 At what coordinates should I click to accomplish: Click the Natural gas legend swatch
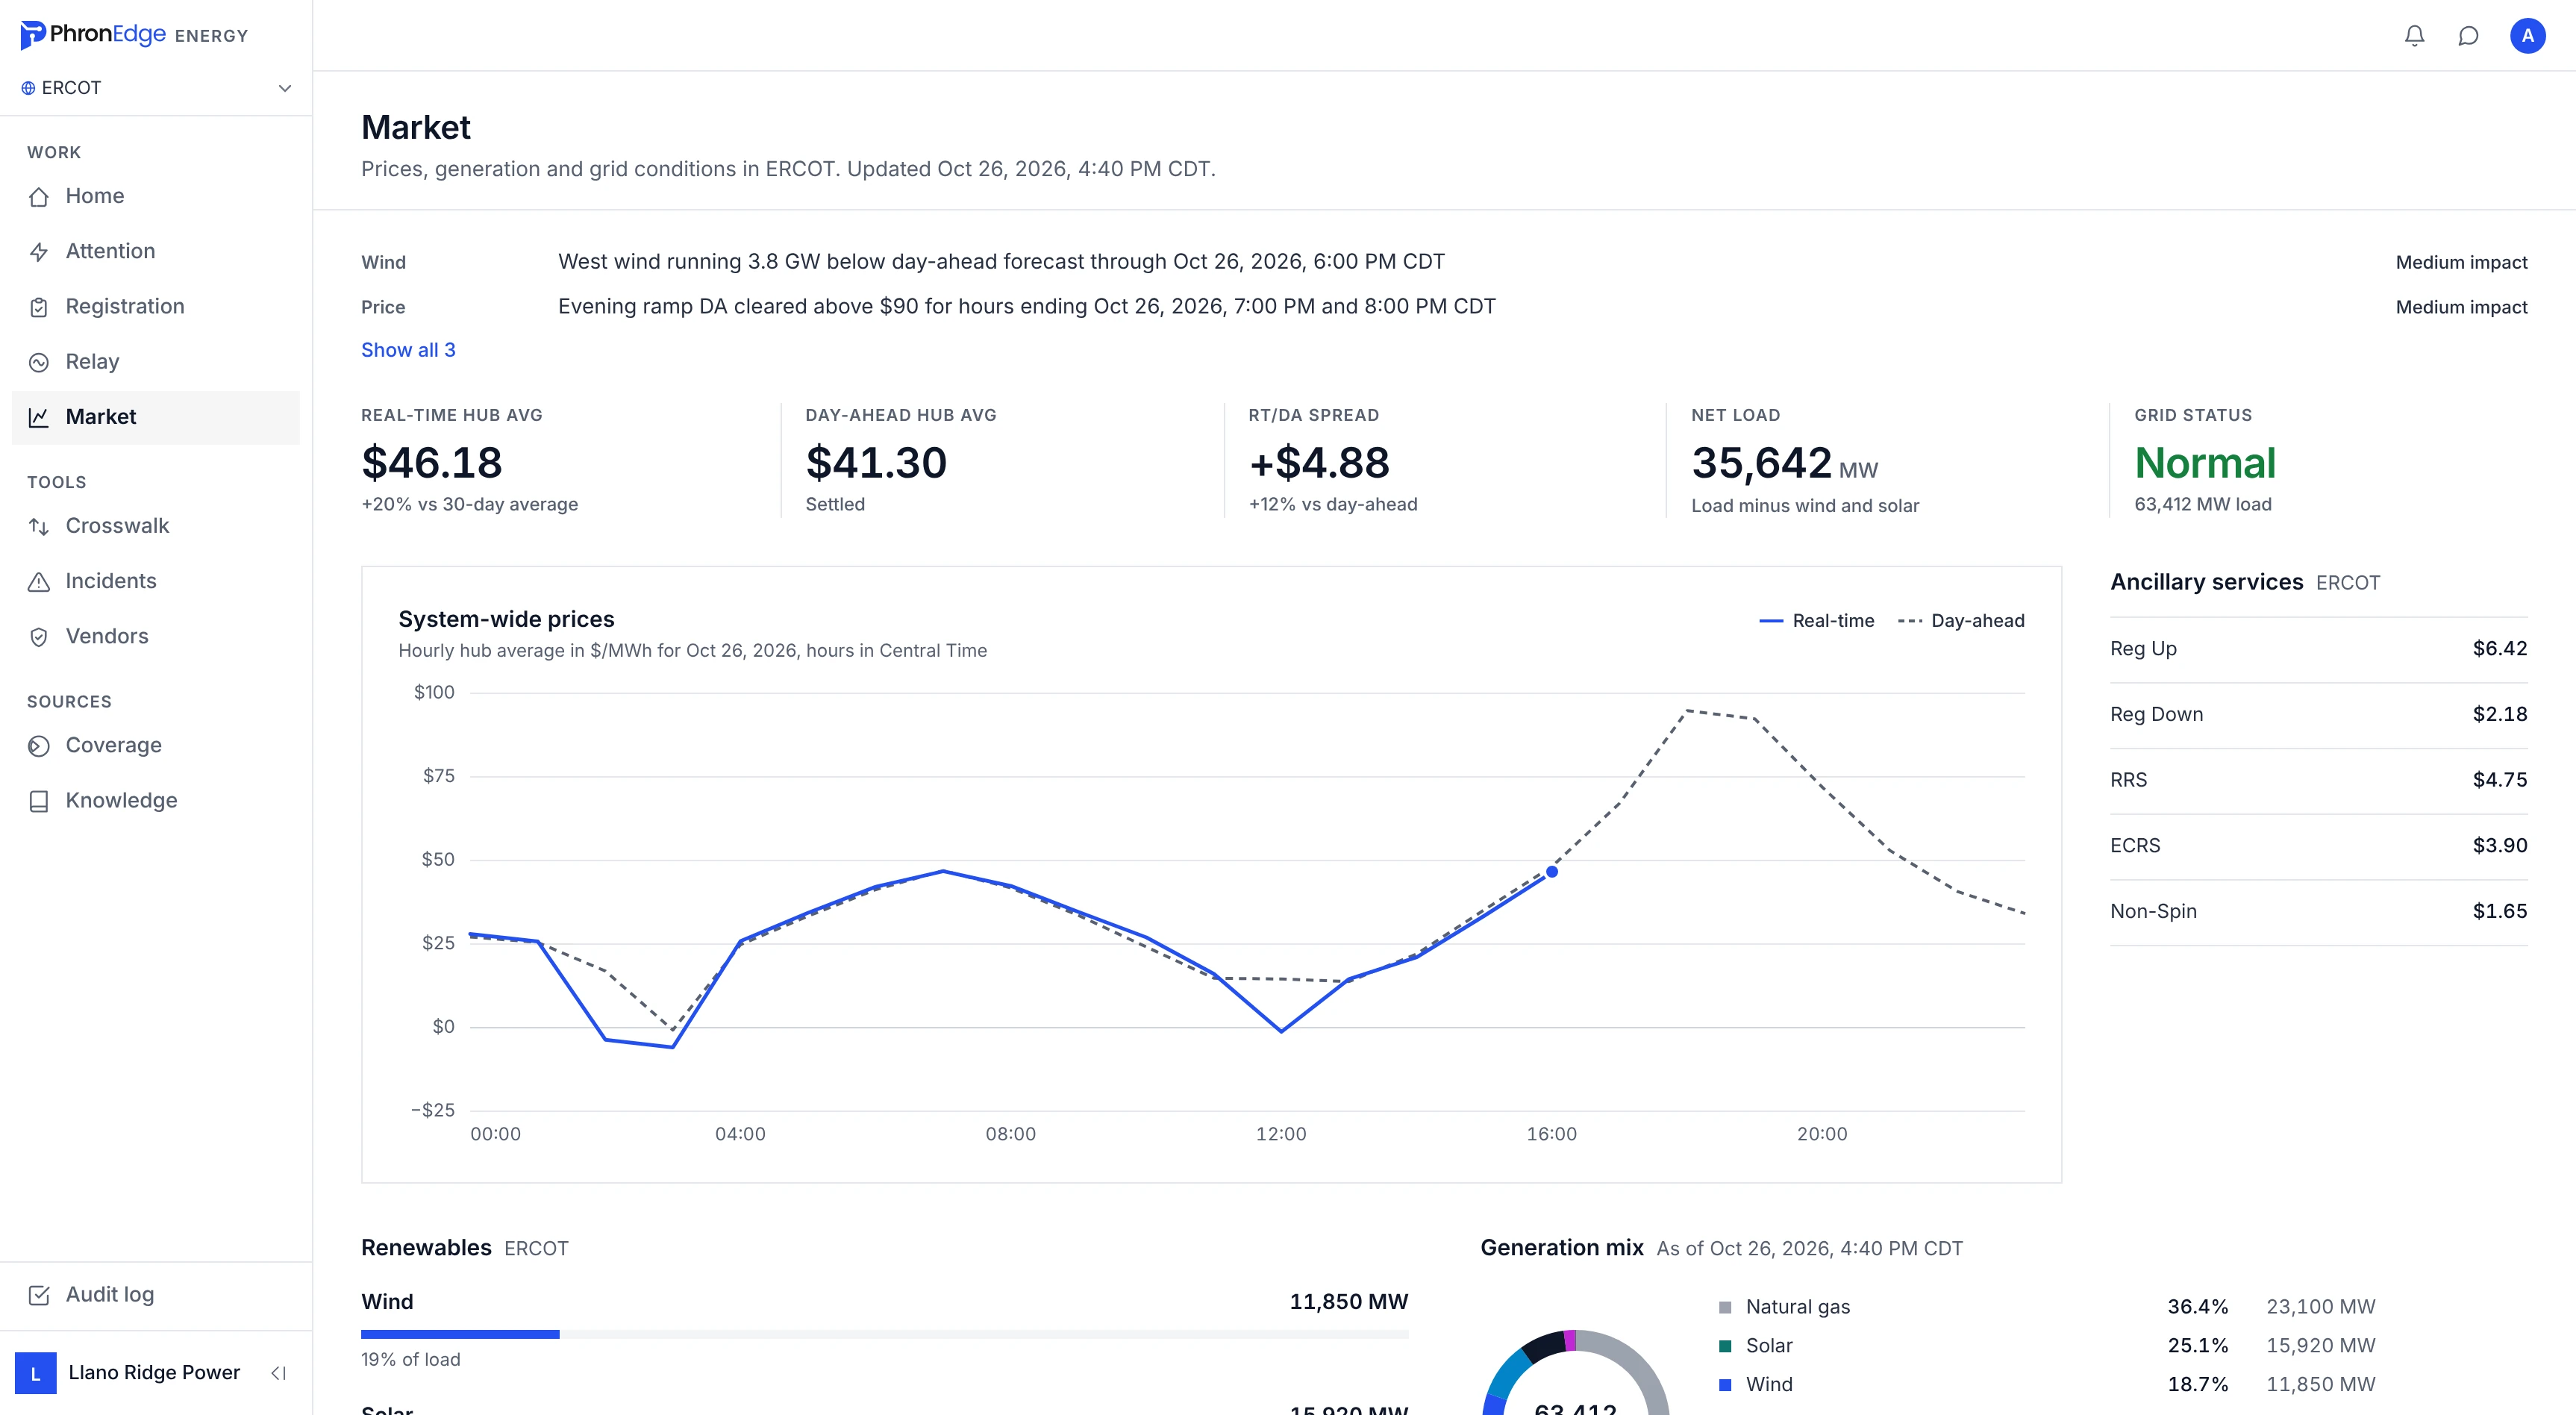tap(1725, 1308)
